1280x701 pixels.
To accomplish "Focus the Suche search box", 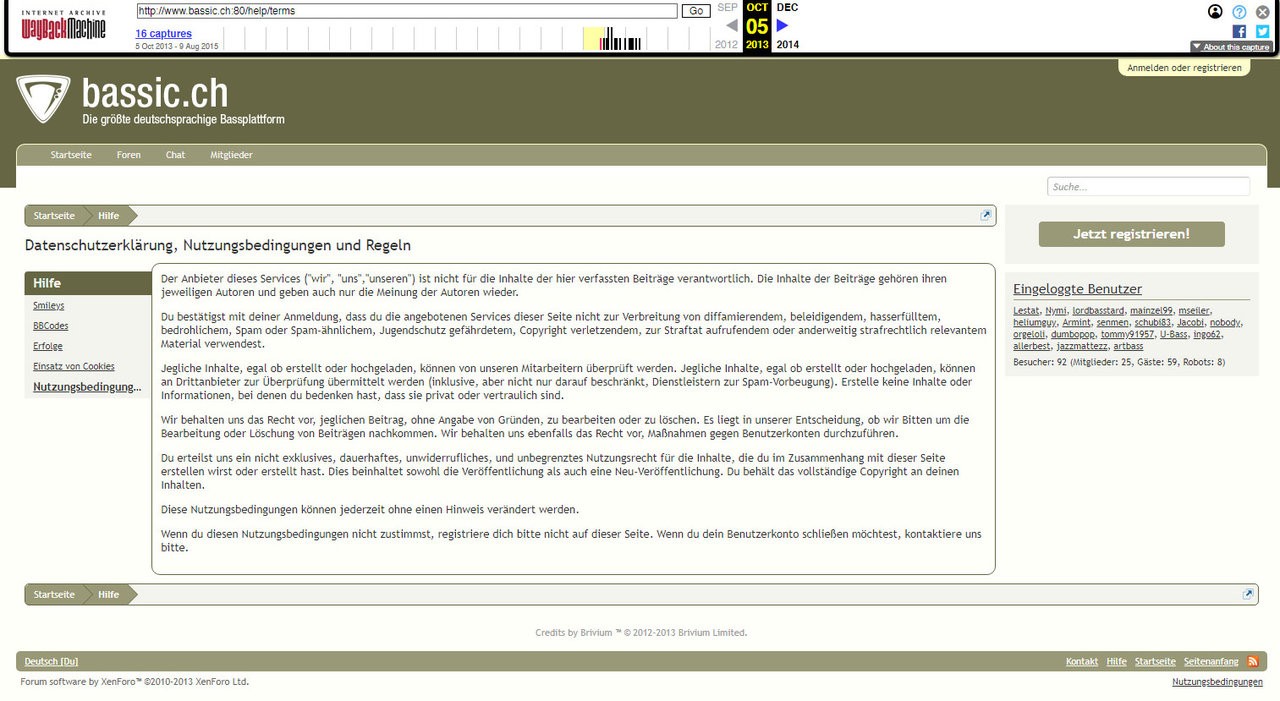I will pyautogui.click(x=1148, y=186).
